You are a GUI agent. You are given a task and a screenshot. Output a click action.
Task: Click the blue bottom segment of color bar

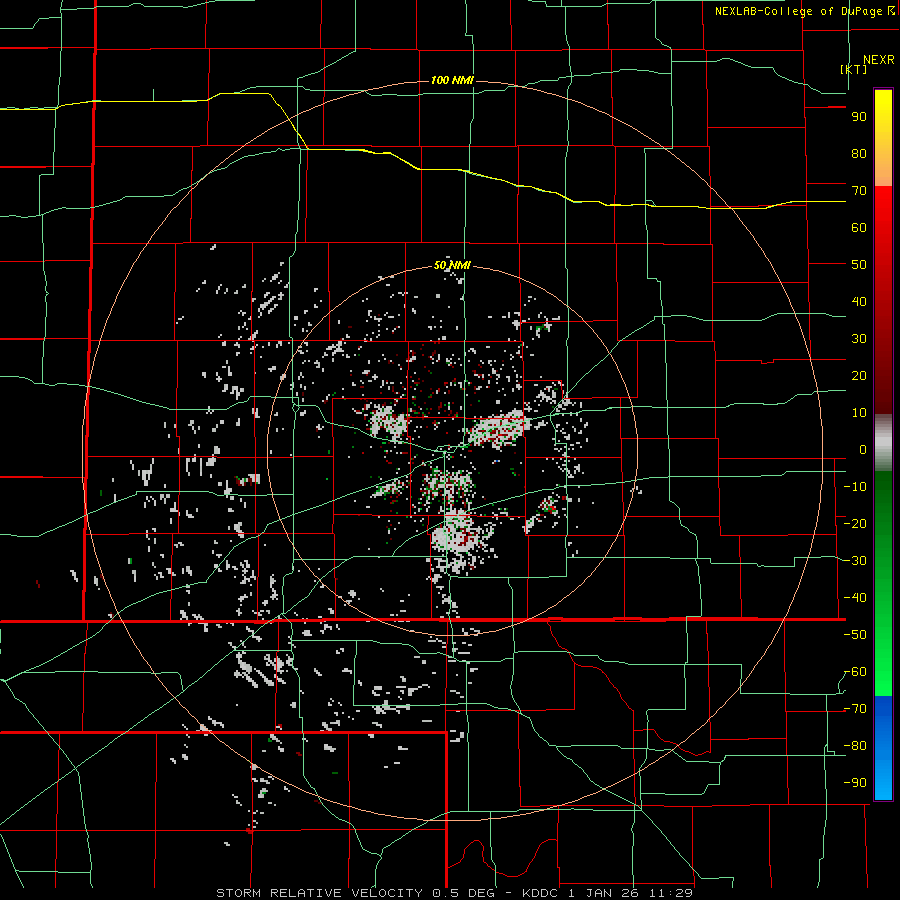coord(883,748)
